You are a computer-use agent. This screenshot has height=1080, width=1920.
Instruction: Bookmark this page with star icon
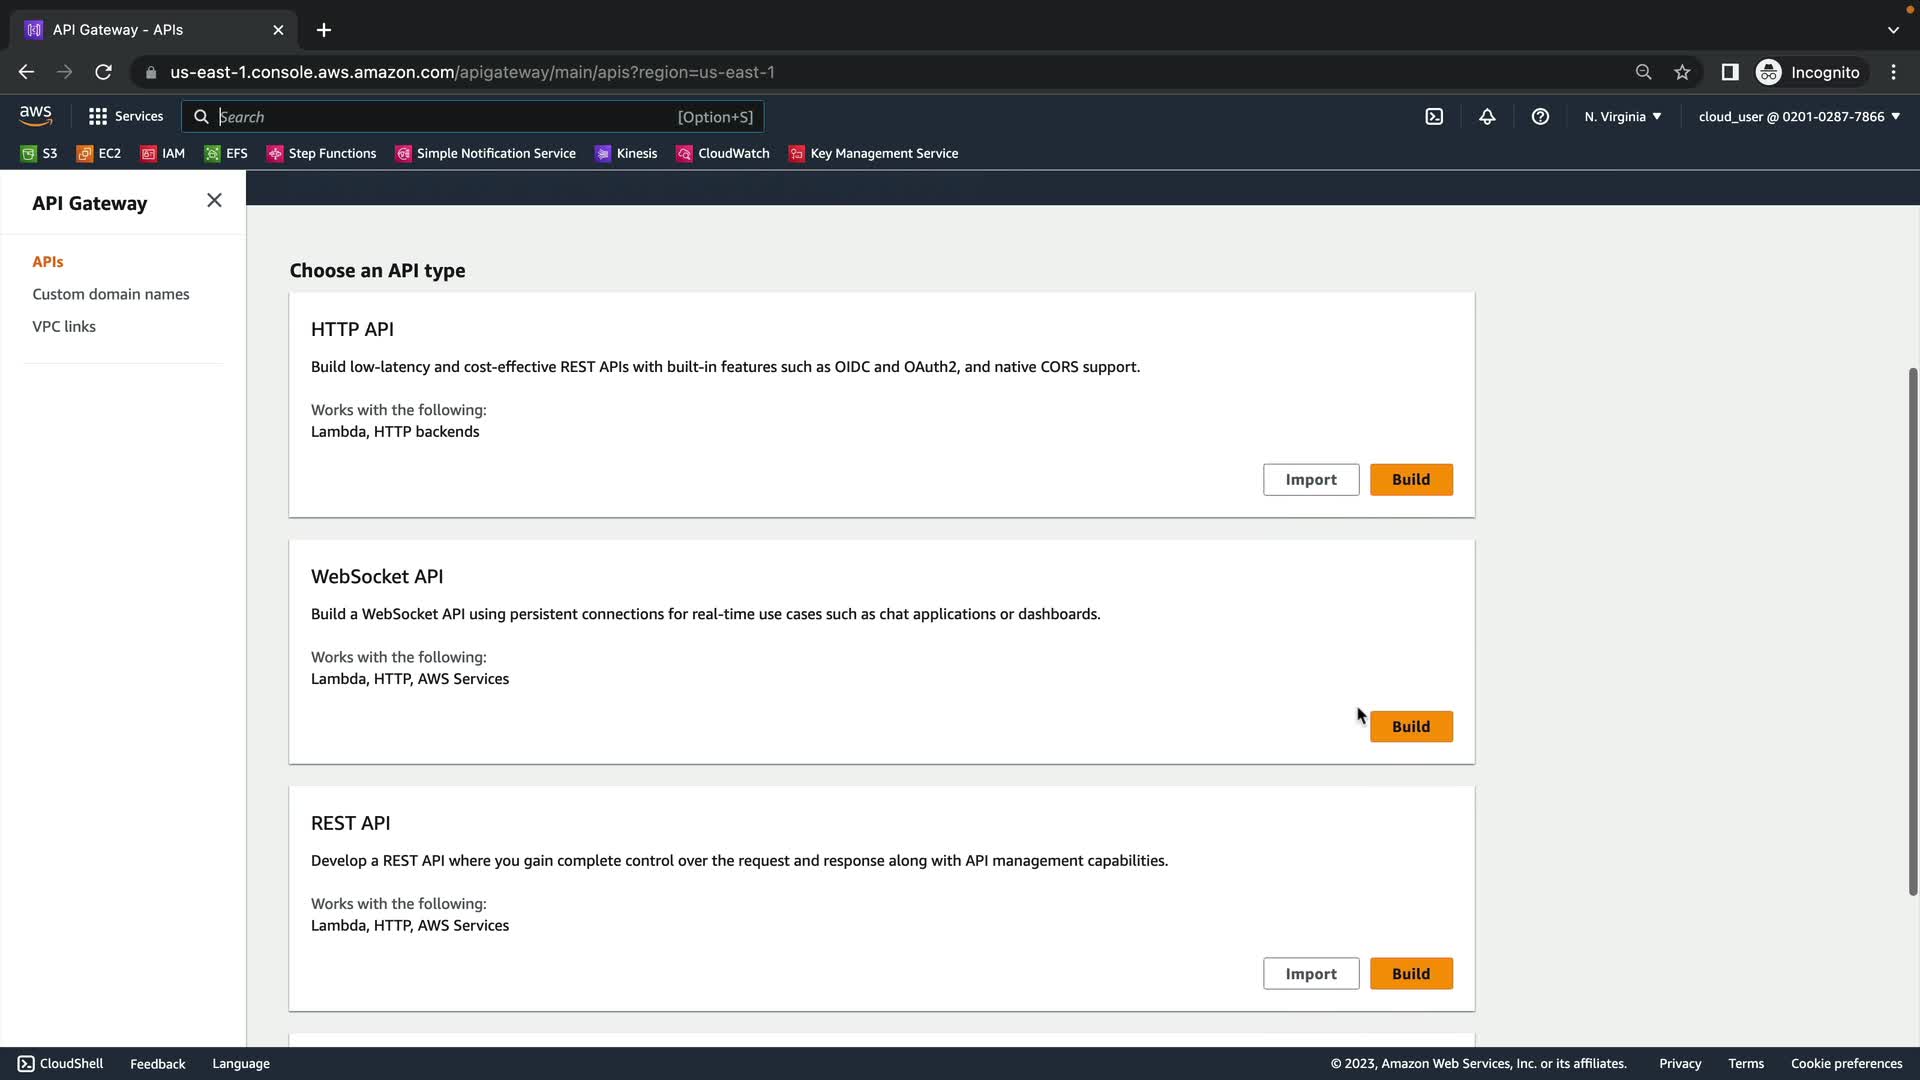click(1682, 72)
